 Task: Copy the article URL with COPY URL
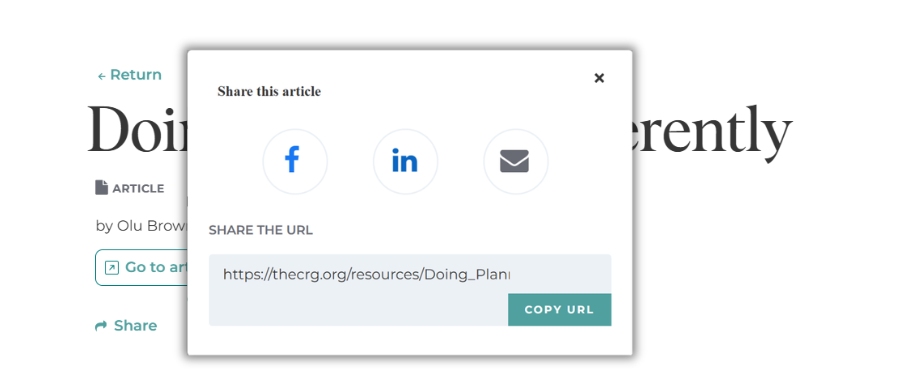coord(559,310)
